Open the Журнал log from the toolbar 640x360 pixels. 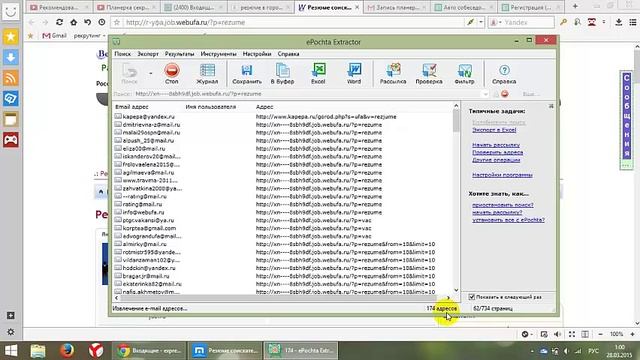pyautogui.click(x=207, y=73)
